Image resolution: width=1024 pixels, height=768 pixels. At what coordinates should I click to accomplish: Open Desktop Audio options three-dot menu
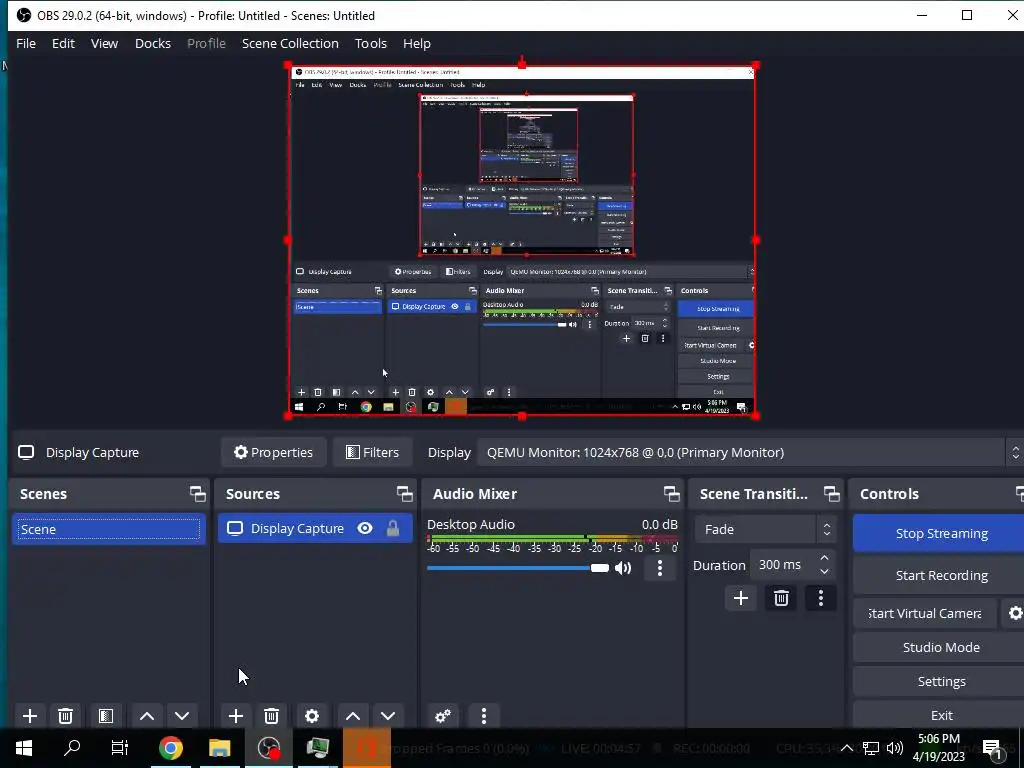(660, 568)
